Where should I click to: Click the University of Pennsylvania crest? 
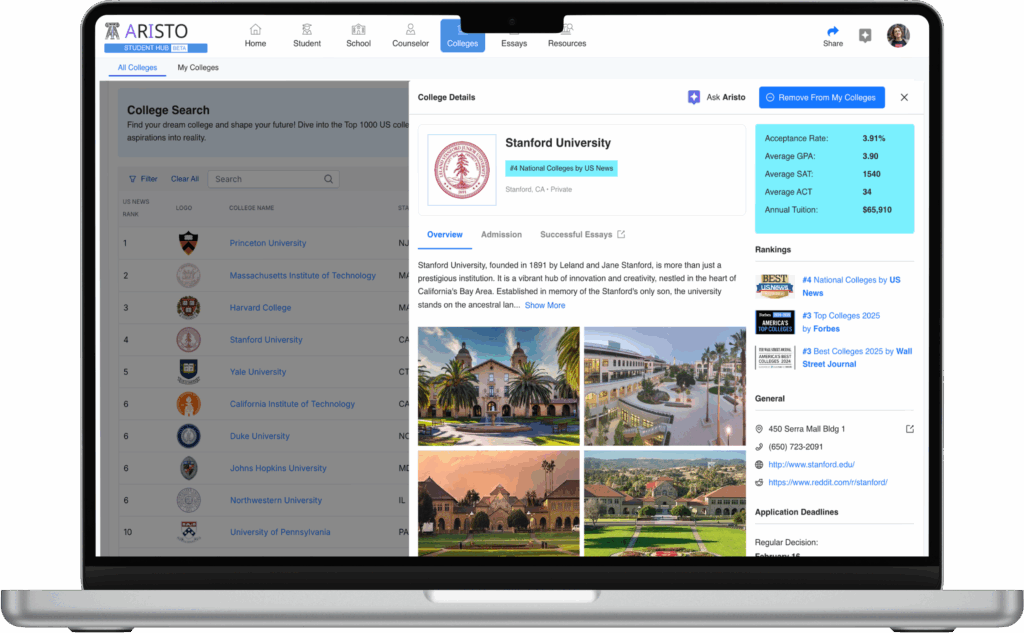[x=188, y=532]
